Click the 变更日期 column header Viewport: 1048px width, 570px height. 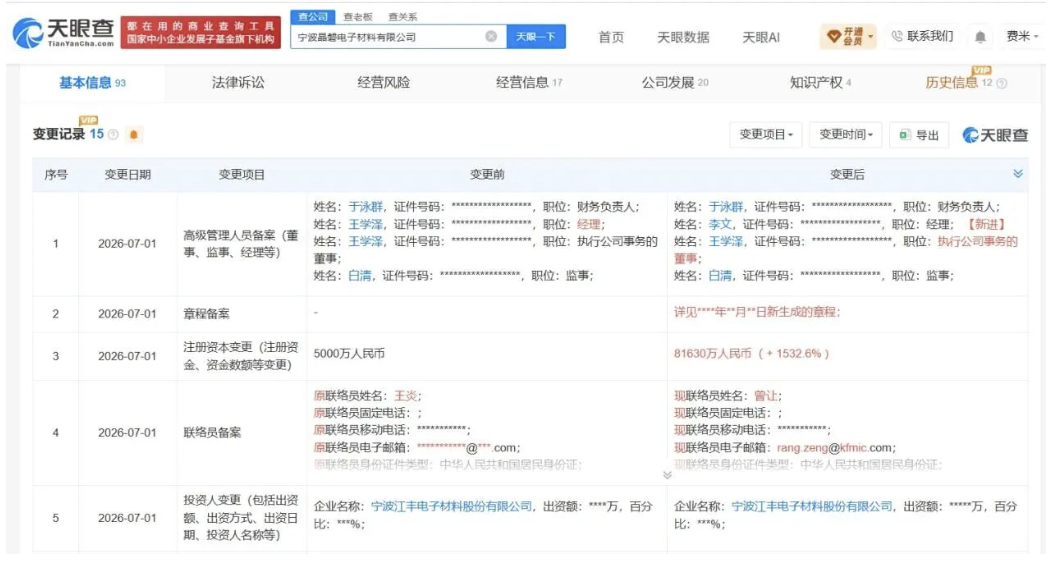click(x=127, y=174)
